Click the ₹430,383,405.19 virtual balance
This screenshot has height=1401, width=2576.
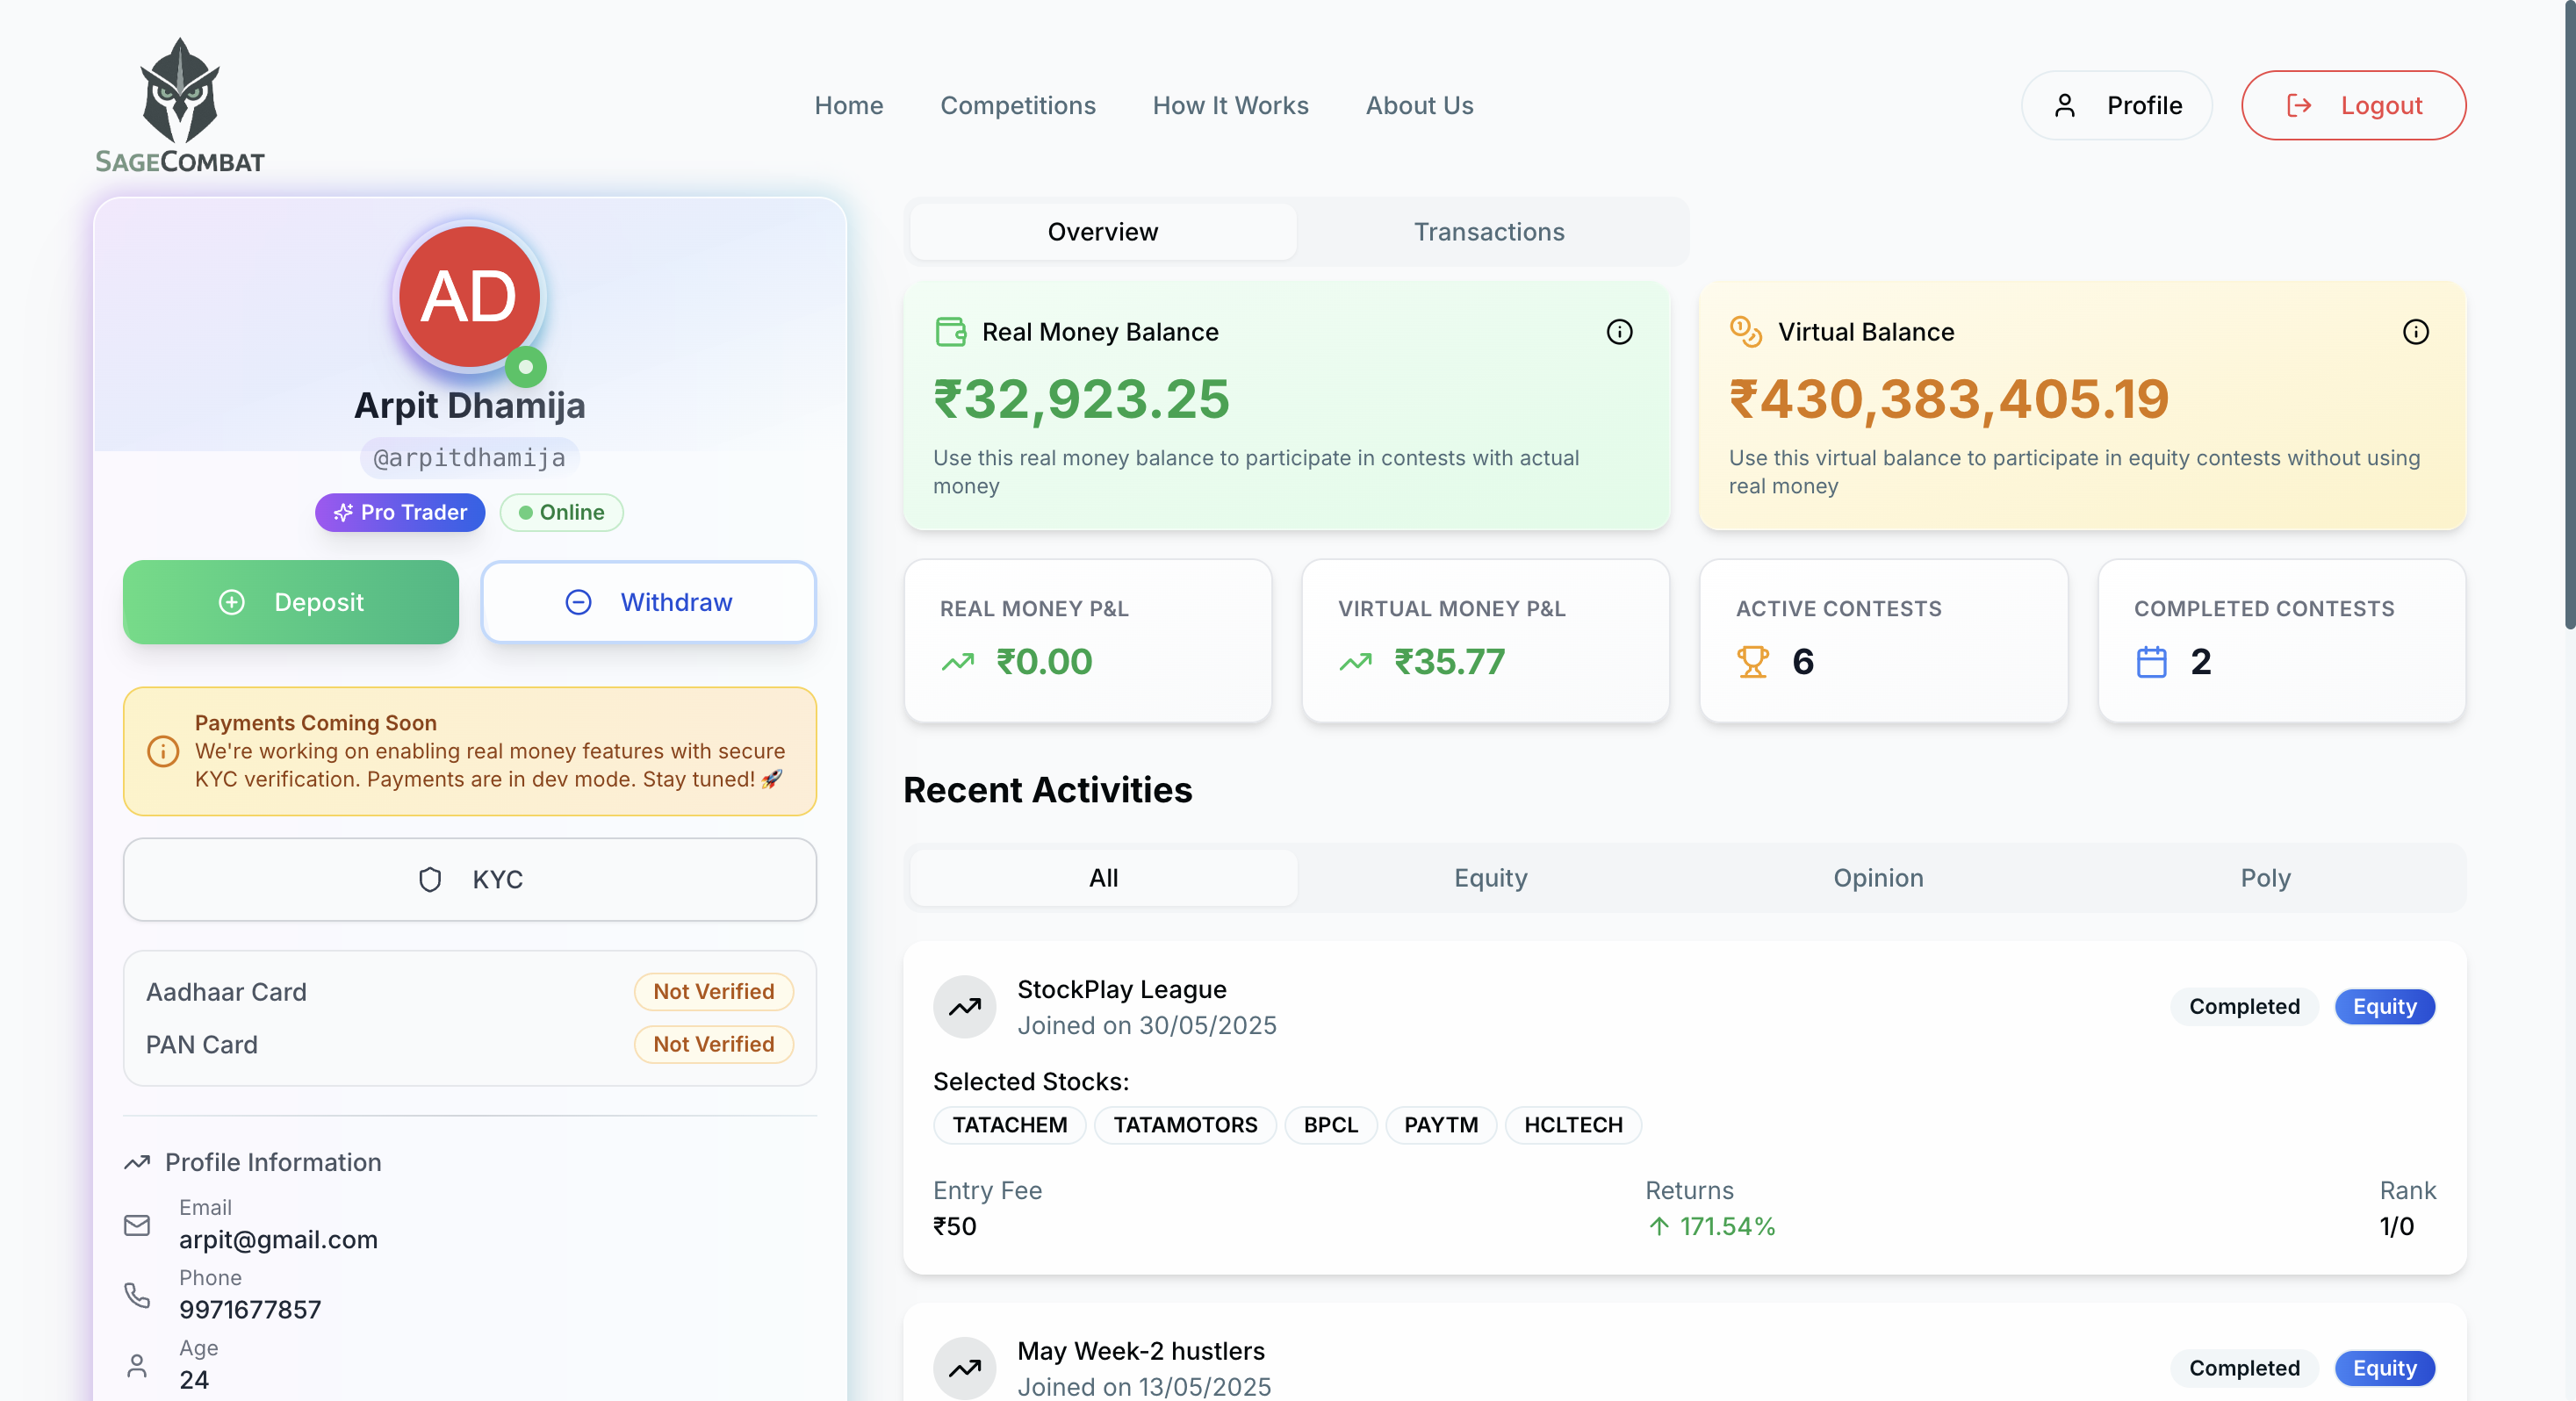tap(1949, 399)
